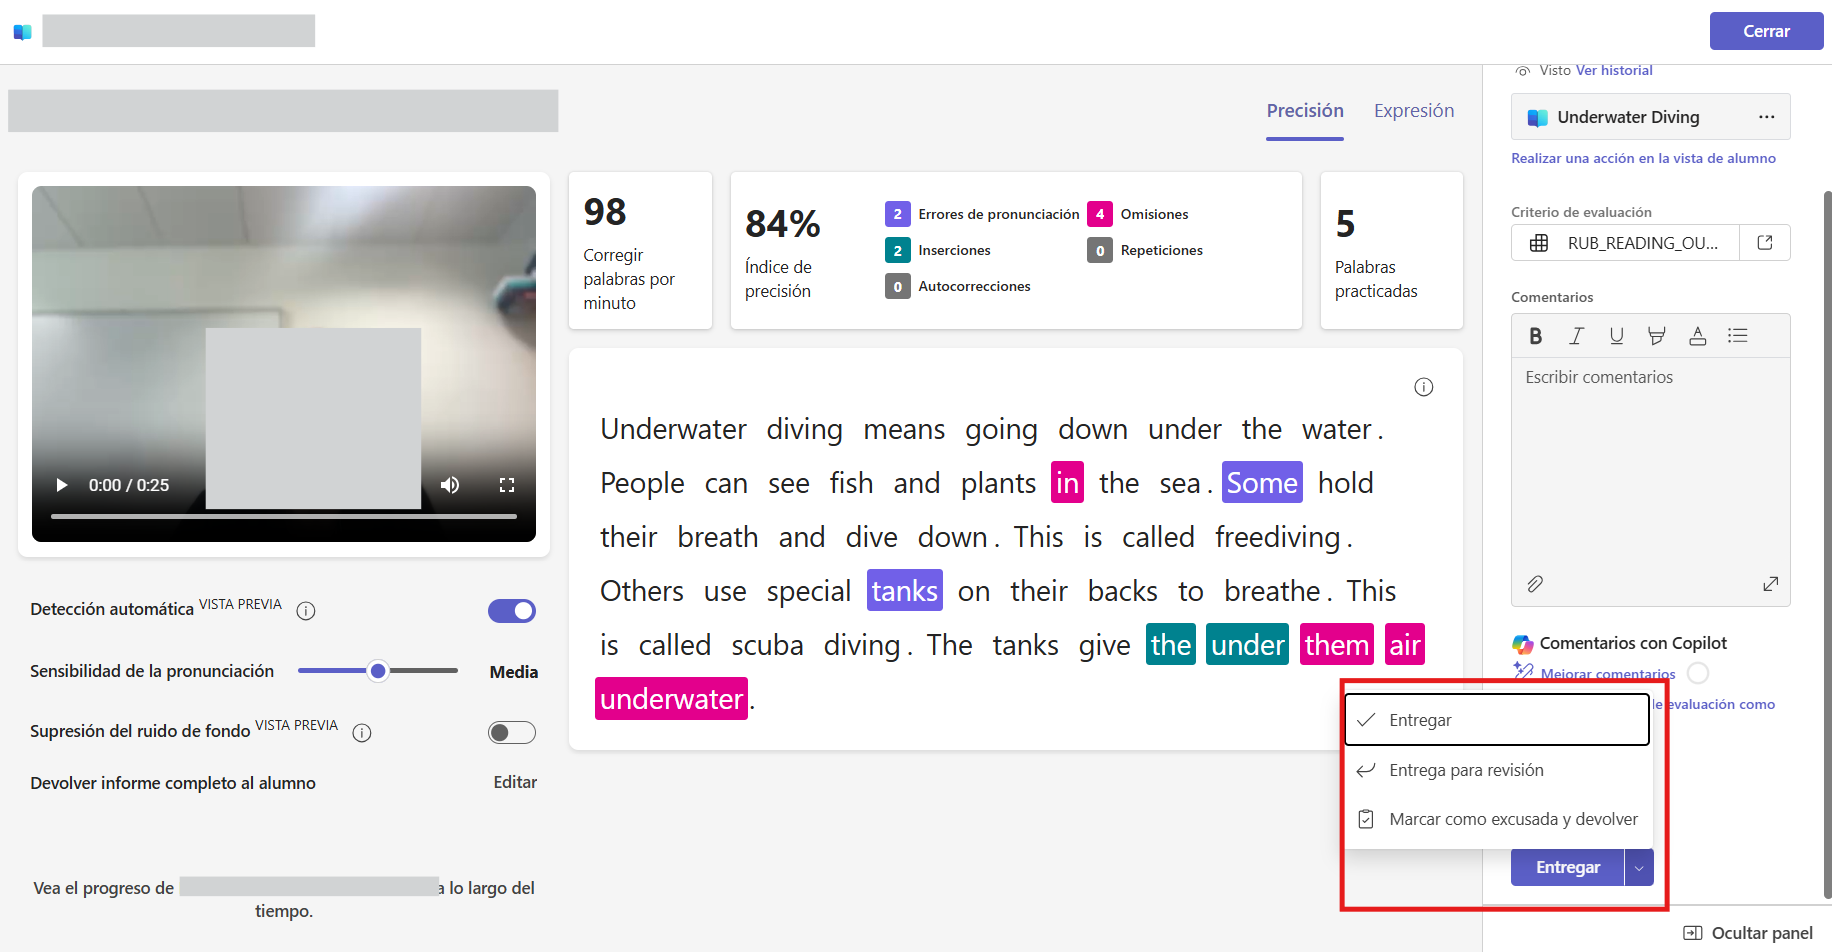The image size is (1832, 952).
Task: Select Entregar from the dropdown menu
Action: pos(1497,720)
